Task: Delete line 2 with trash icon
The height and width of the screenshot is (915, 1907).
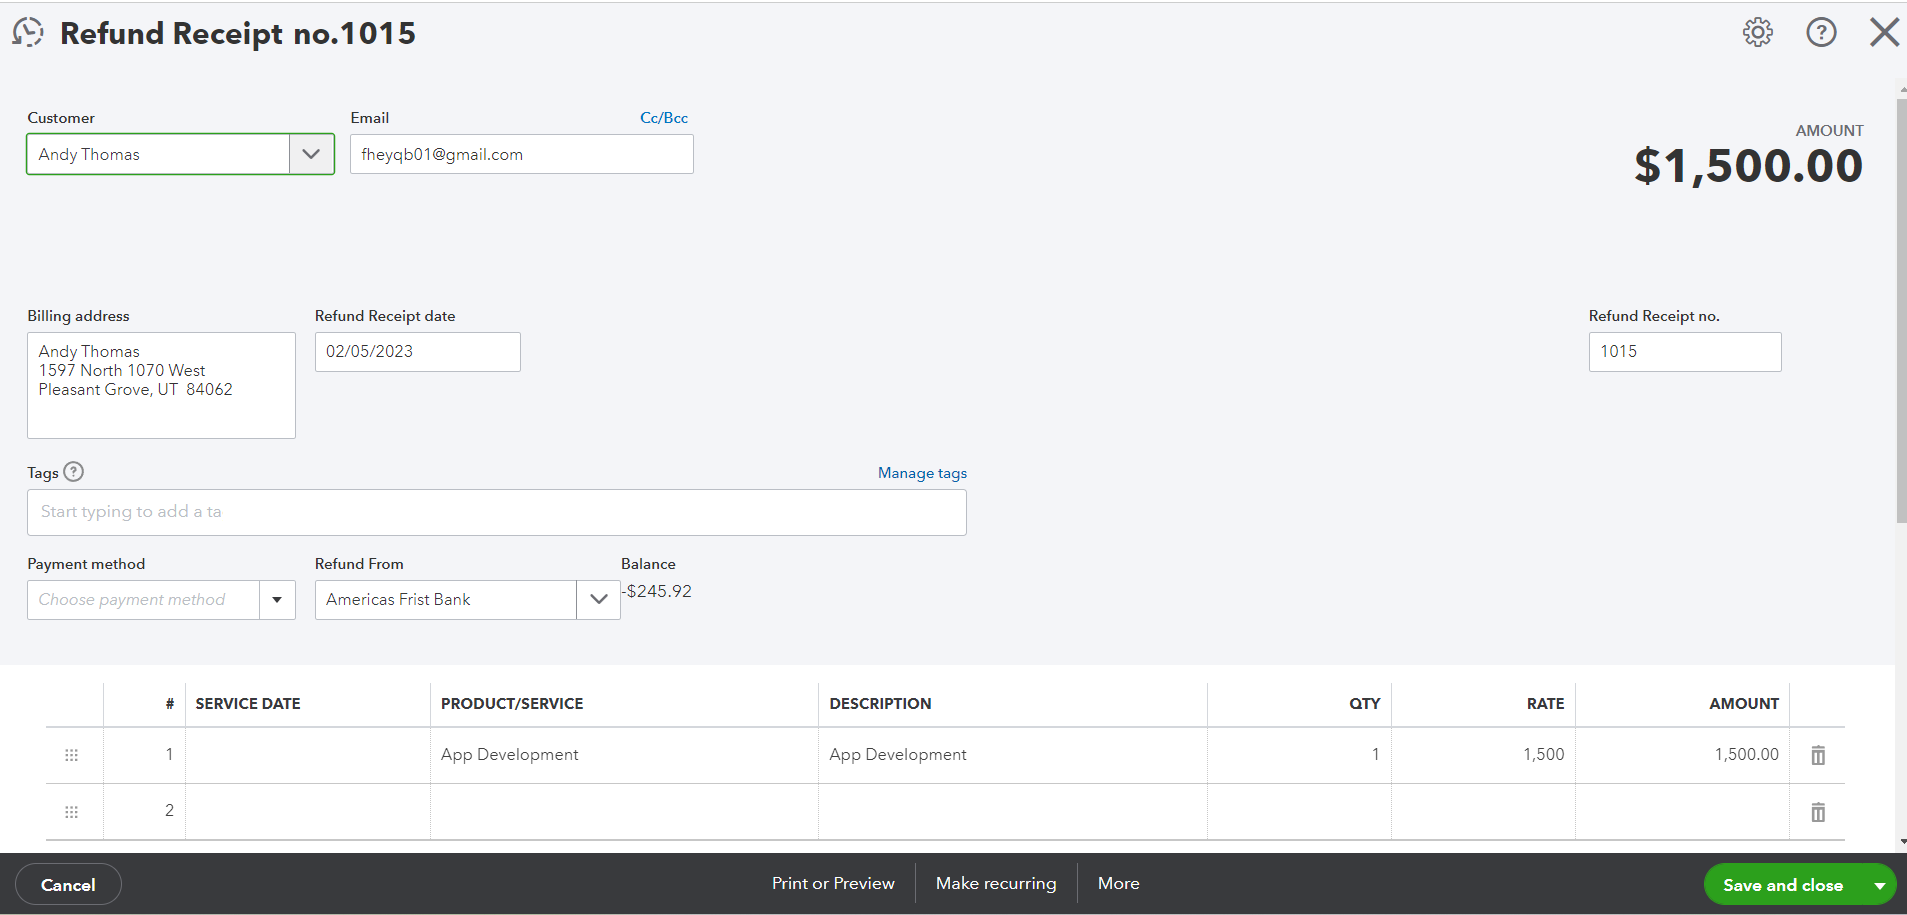Action: pyautogui.click(x=1818, y=812)
